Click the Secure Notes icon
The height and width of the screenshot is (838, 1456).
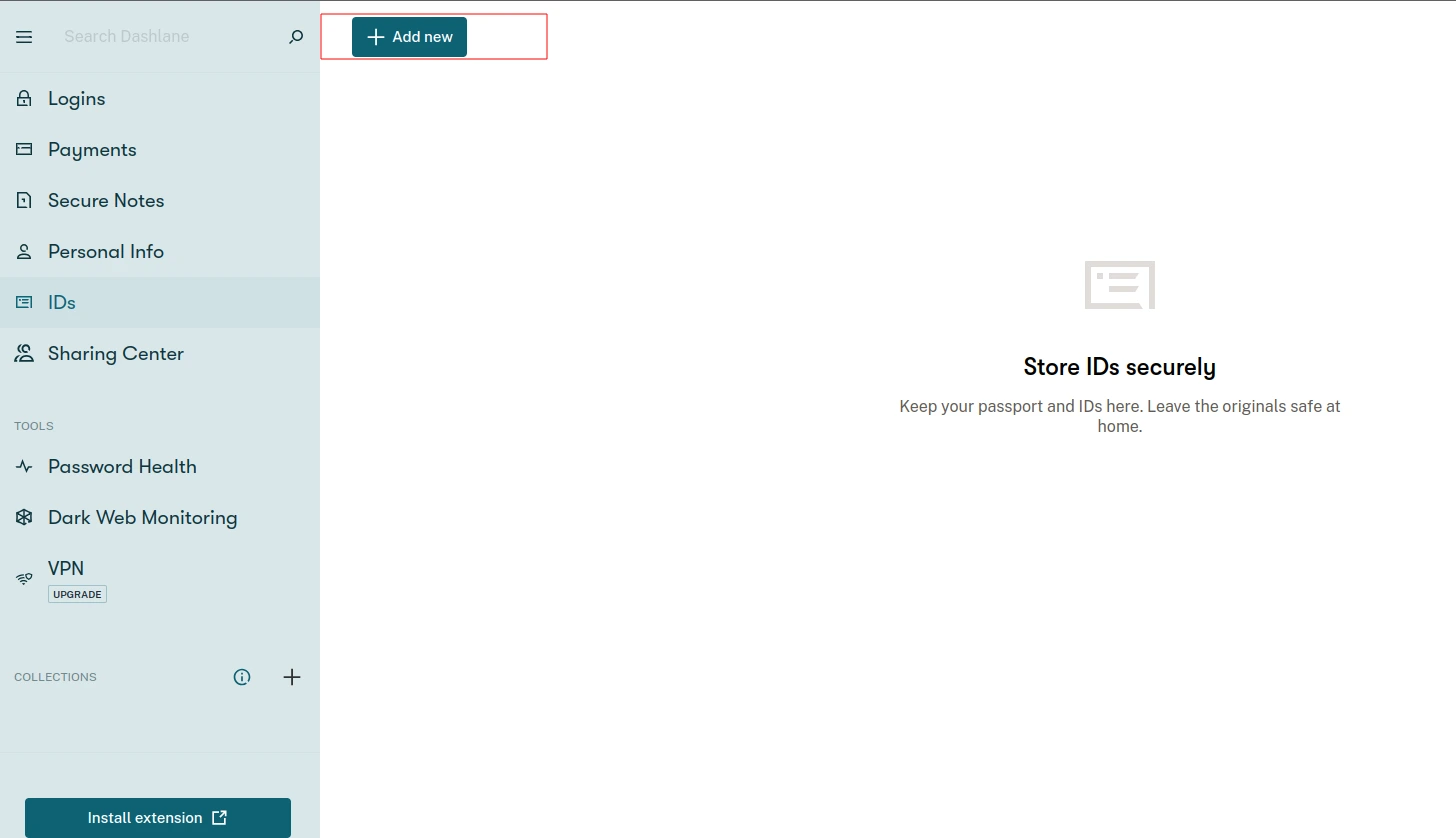[24, 201]
